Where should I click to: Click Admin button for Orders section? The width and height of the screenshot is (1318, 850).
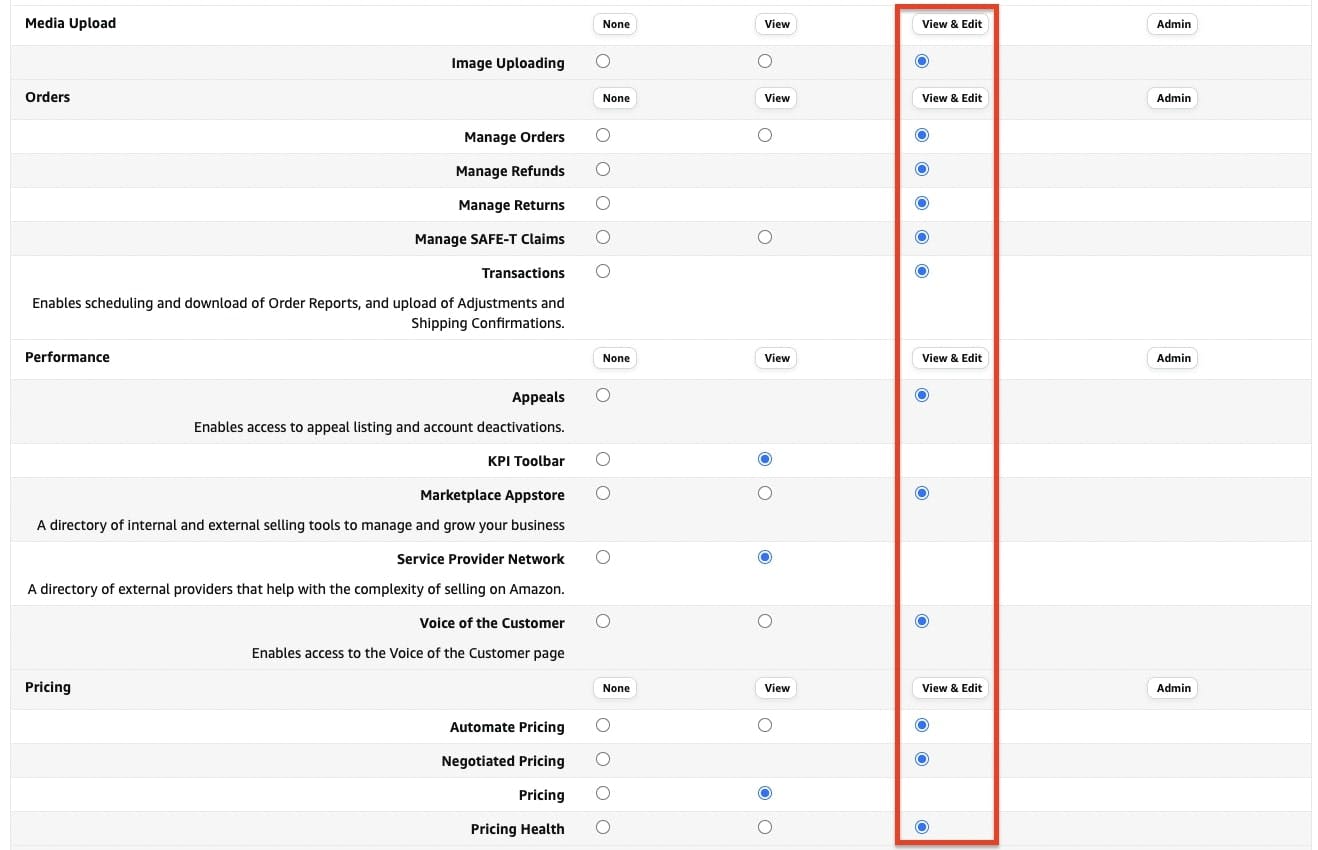point(1173,98)
